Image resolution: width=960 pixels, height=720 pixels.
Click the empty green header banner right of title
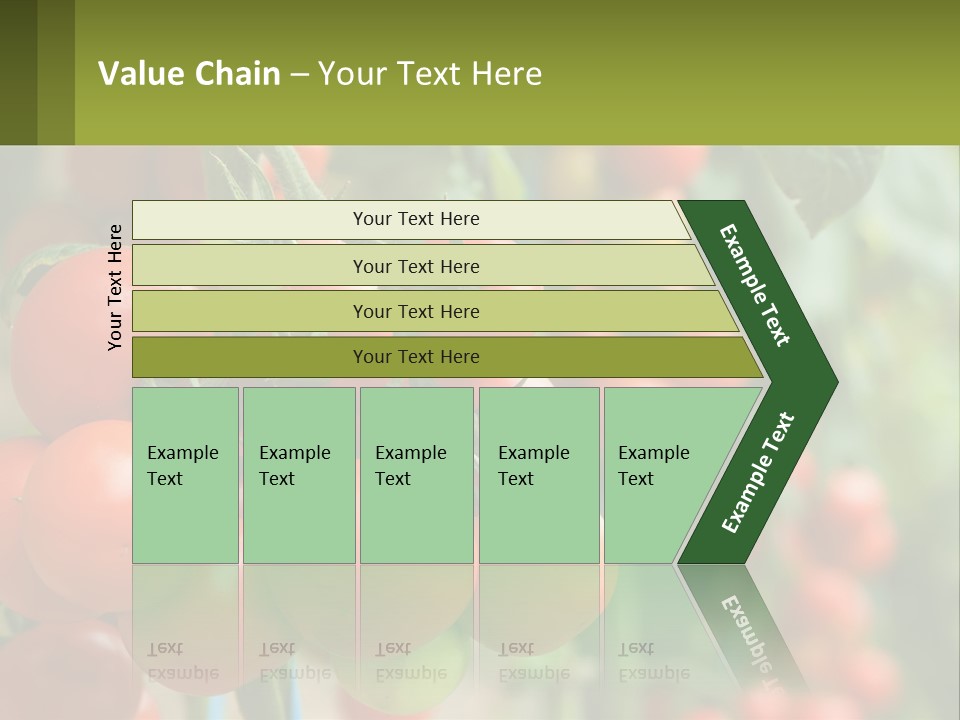750,72
